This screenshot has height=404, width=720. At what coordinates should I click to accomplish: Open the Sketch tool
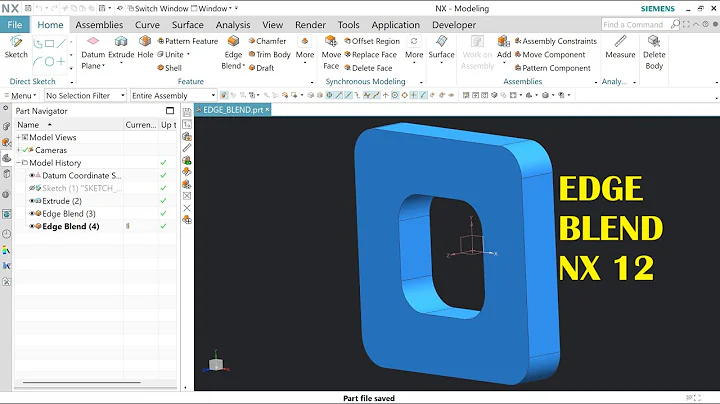click(16, 47)
